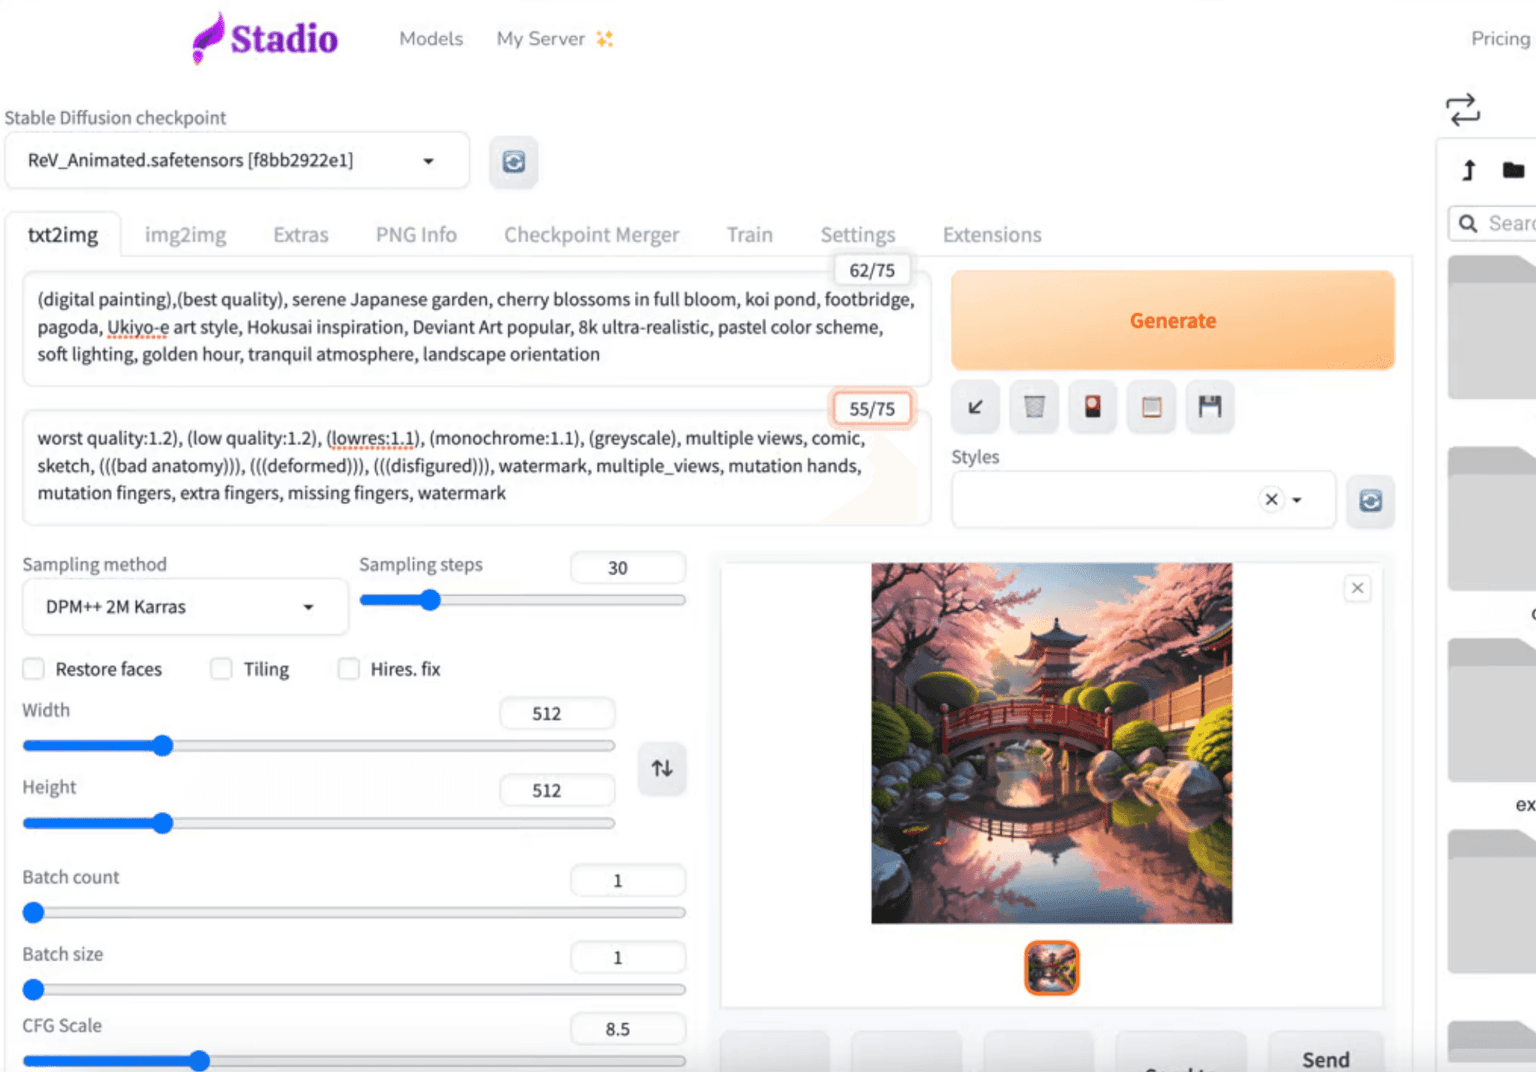Click the Batch count slider

pos(354,912)
